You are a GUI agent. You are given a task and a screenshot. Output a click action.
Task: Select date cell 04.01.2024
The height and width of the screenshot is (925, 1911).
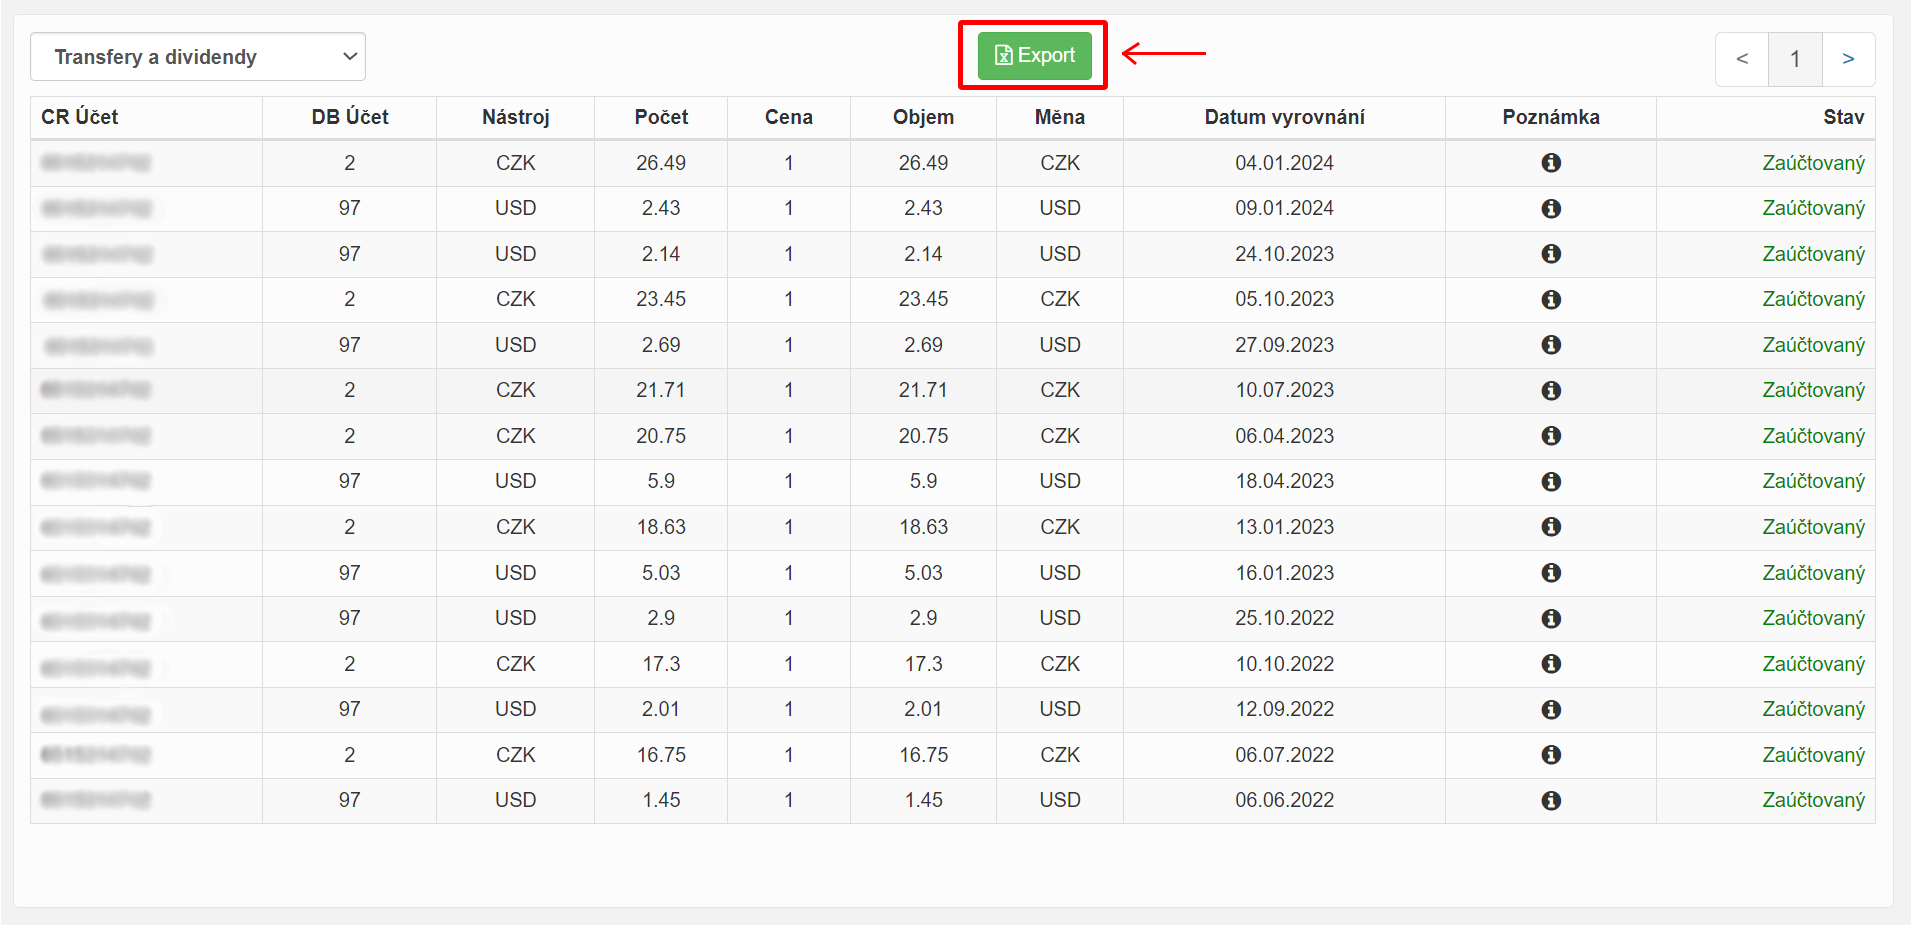tap(1285, 163)
